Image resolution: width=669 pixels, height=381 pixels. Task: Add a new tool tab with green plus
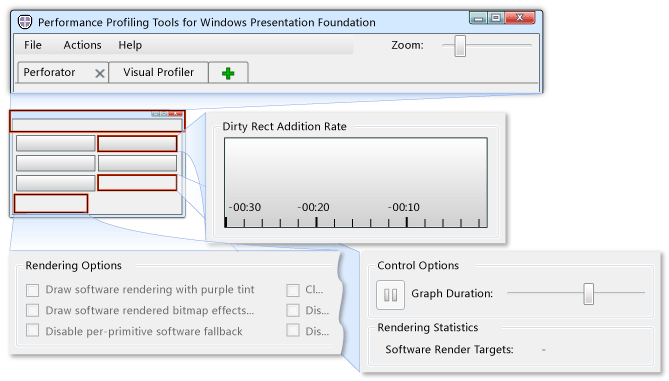tap(228, 73)
